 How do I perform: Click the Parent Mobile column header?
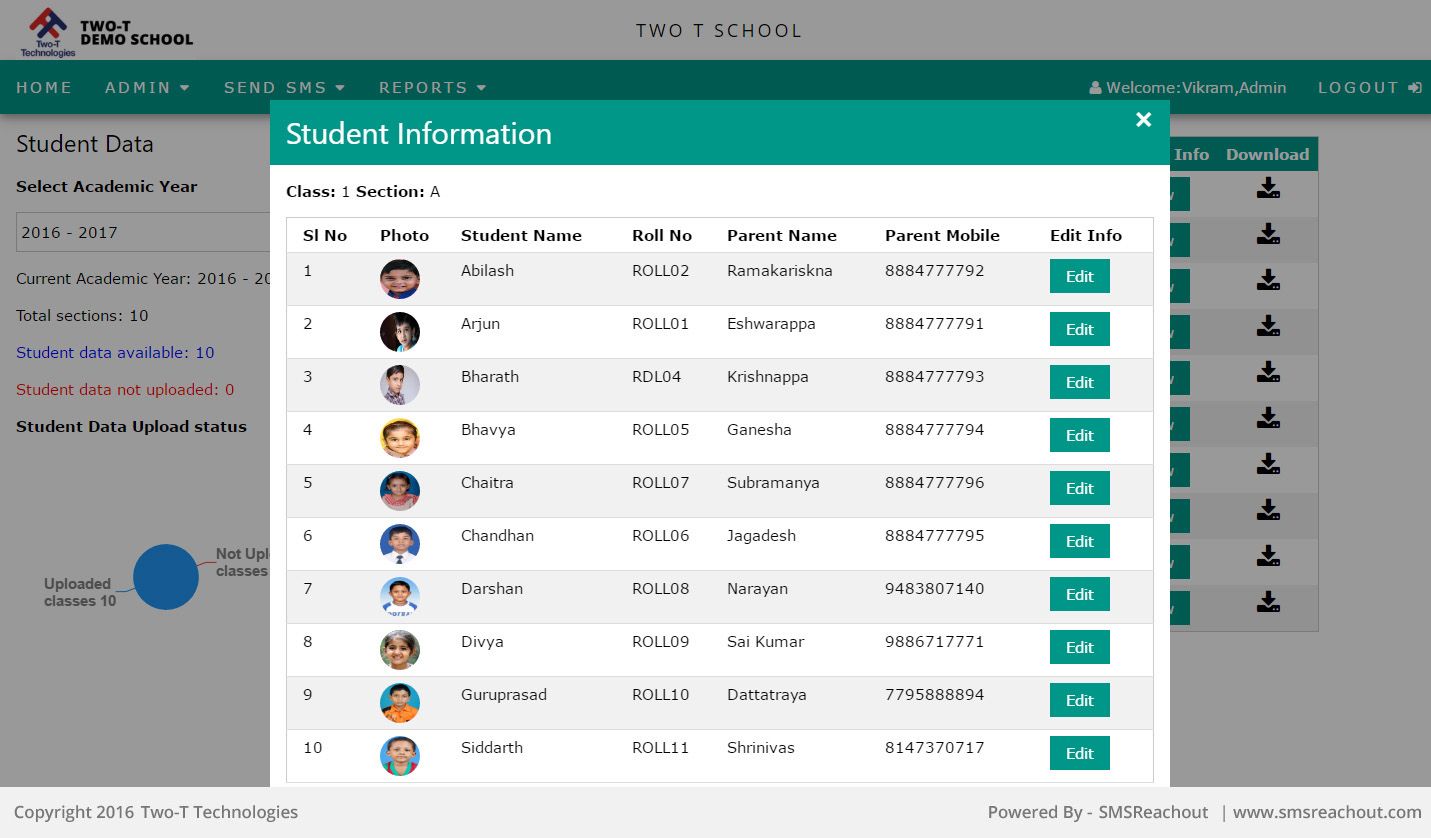click(942, 236)
